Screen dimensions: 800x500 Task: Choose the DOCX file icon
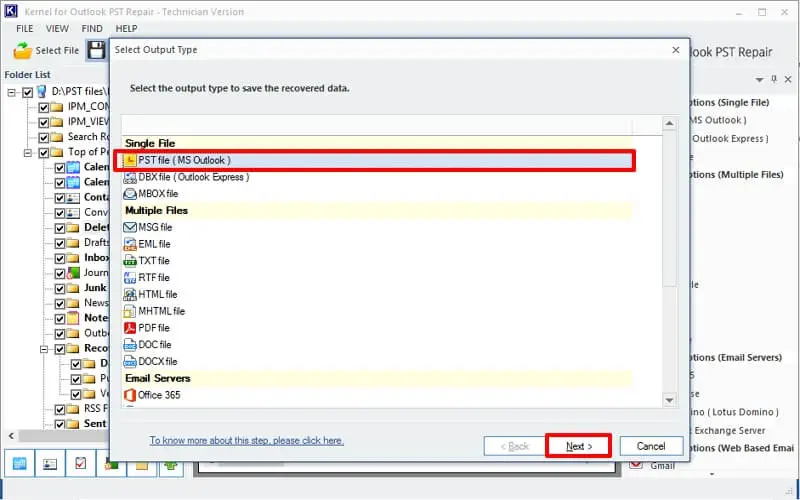click(x=130, y=362)
